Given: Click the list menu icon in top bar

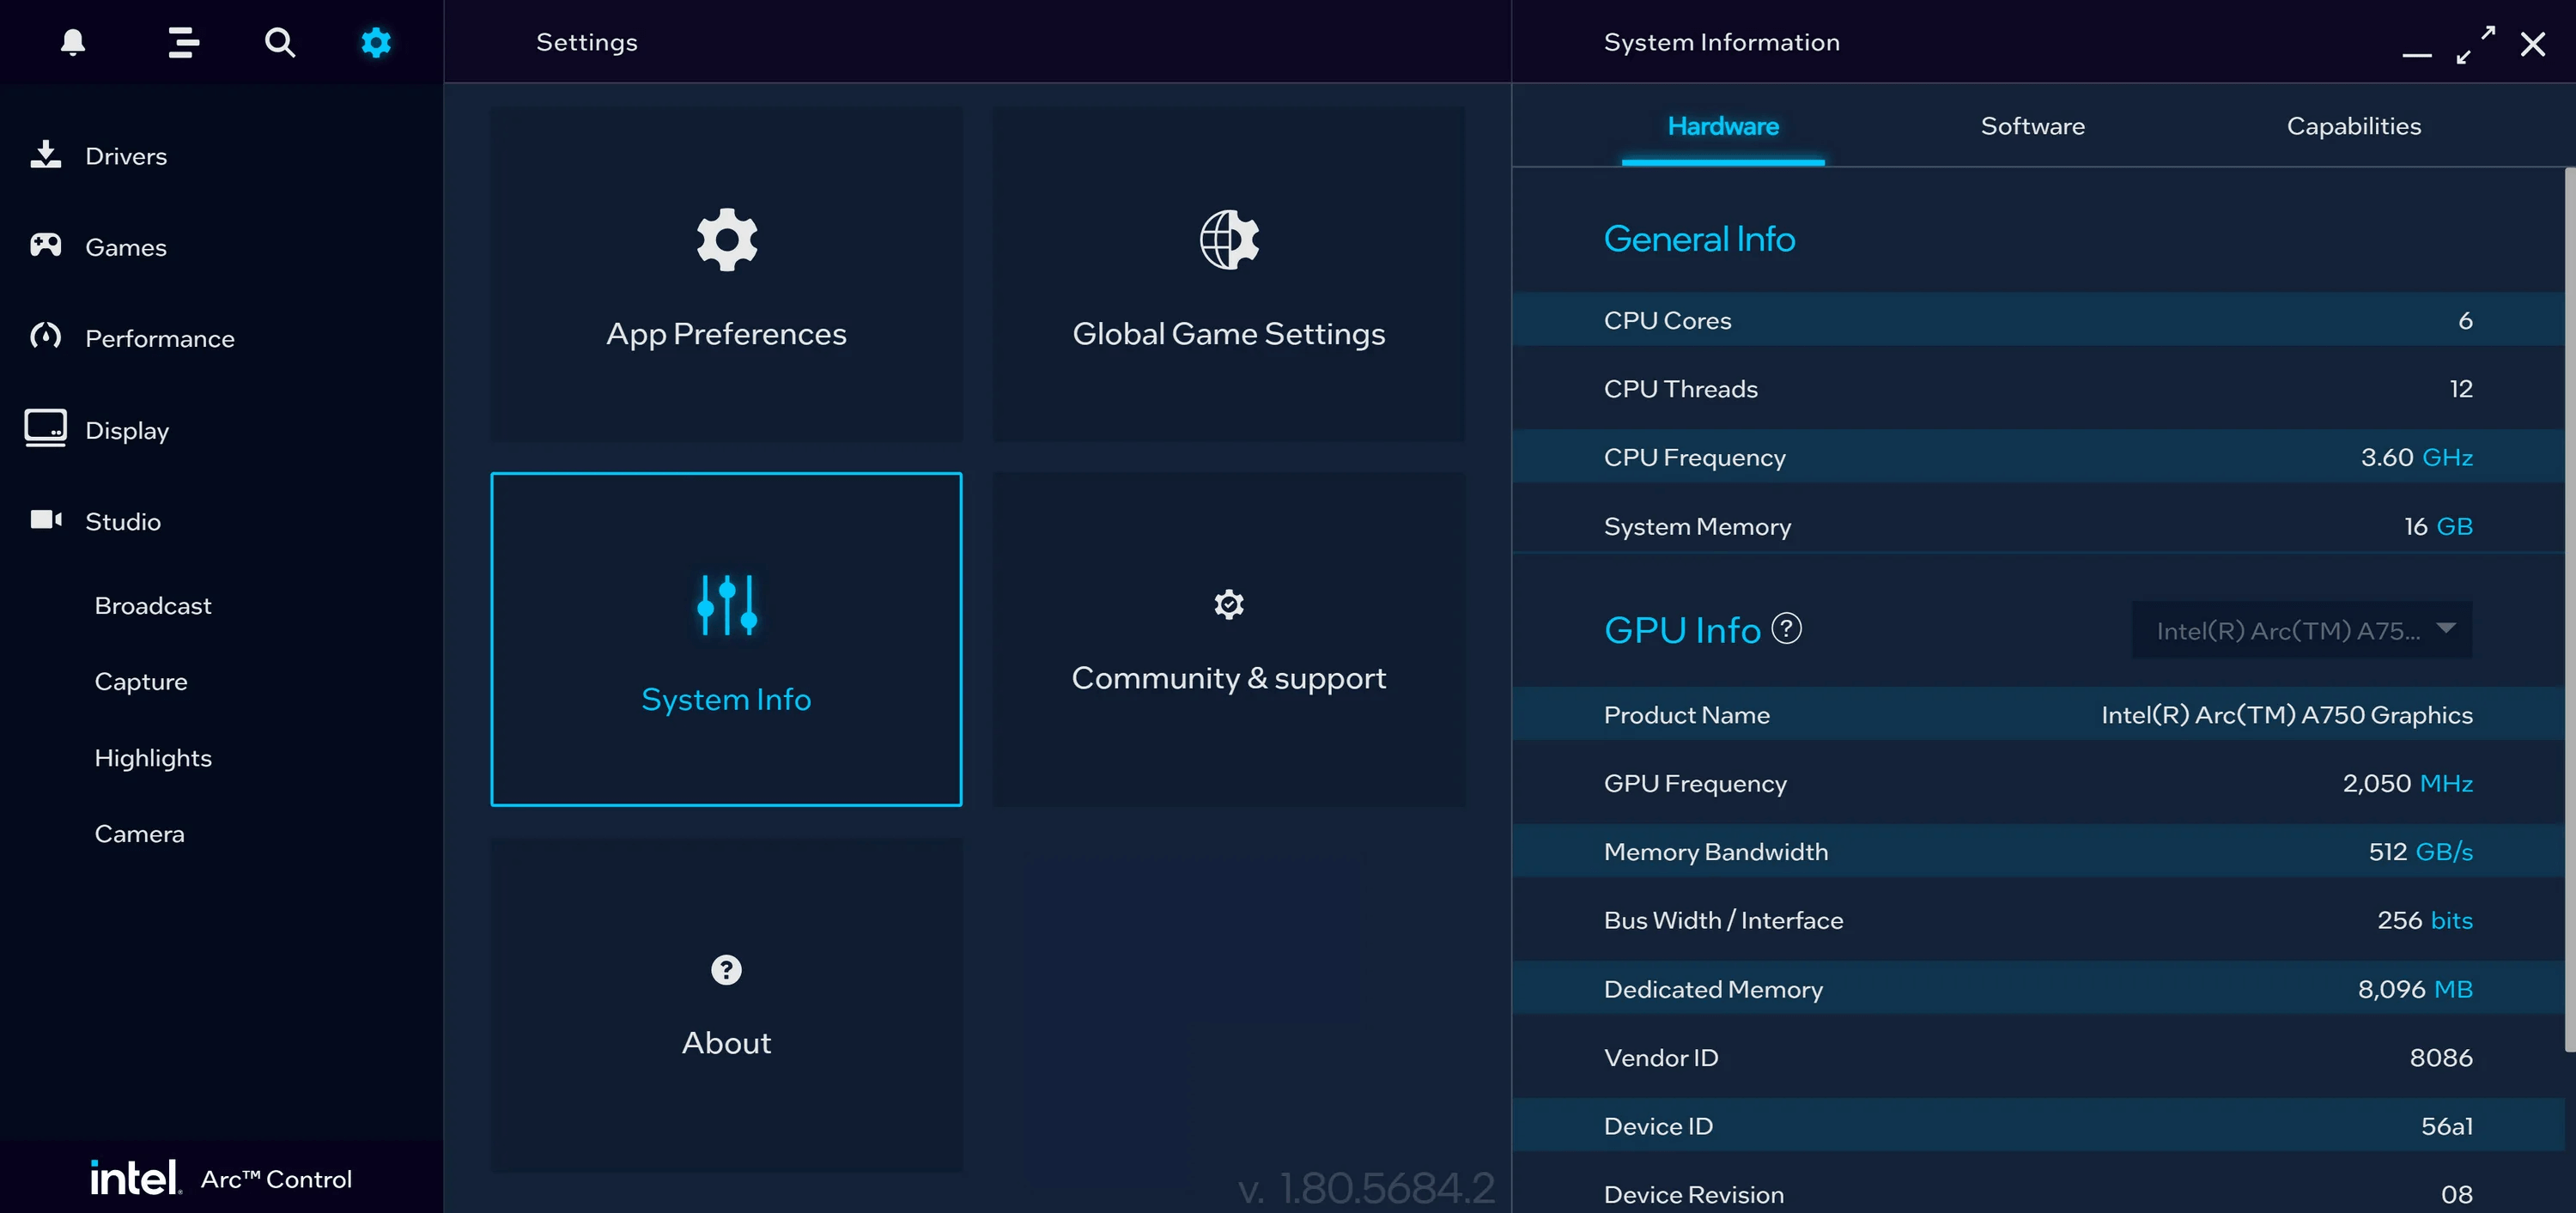Looking at the screenshot, I should pos(183,42).
